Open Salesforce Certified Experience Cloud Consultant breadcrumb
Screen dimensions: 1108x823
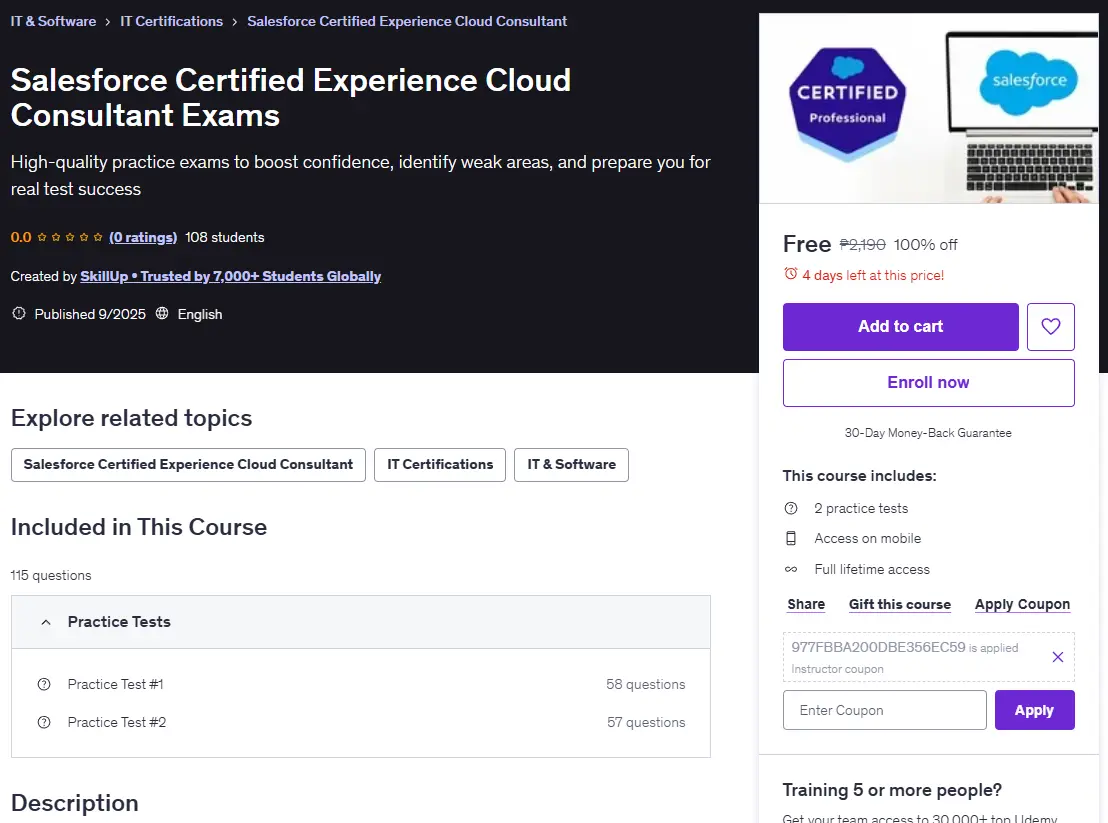coord(407,21)
